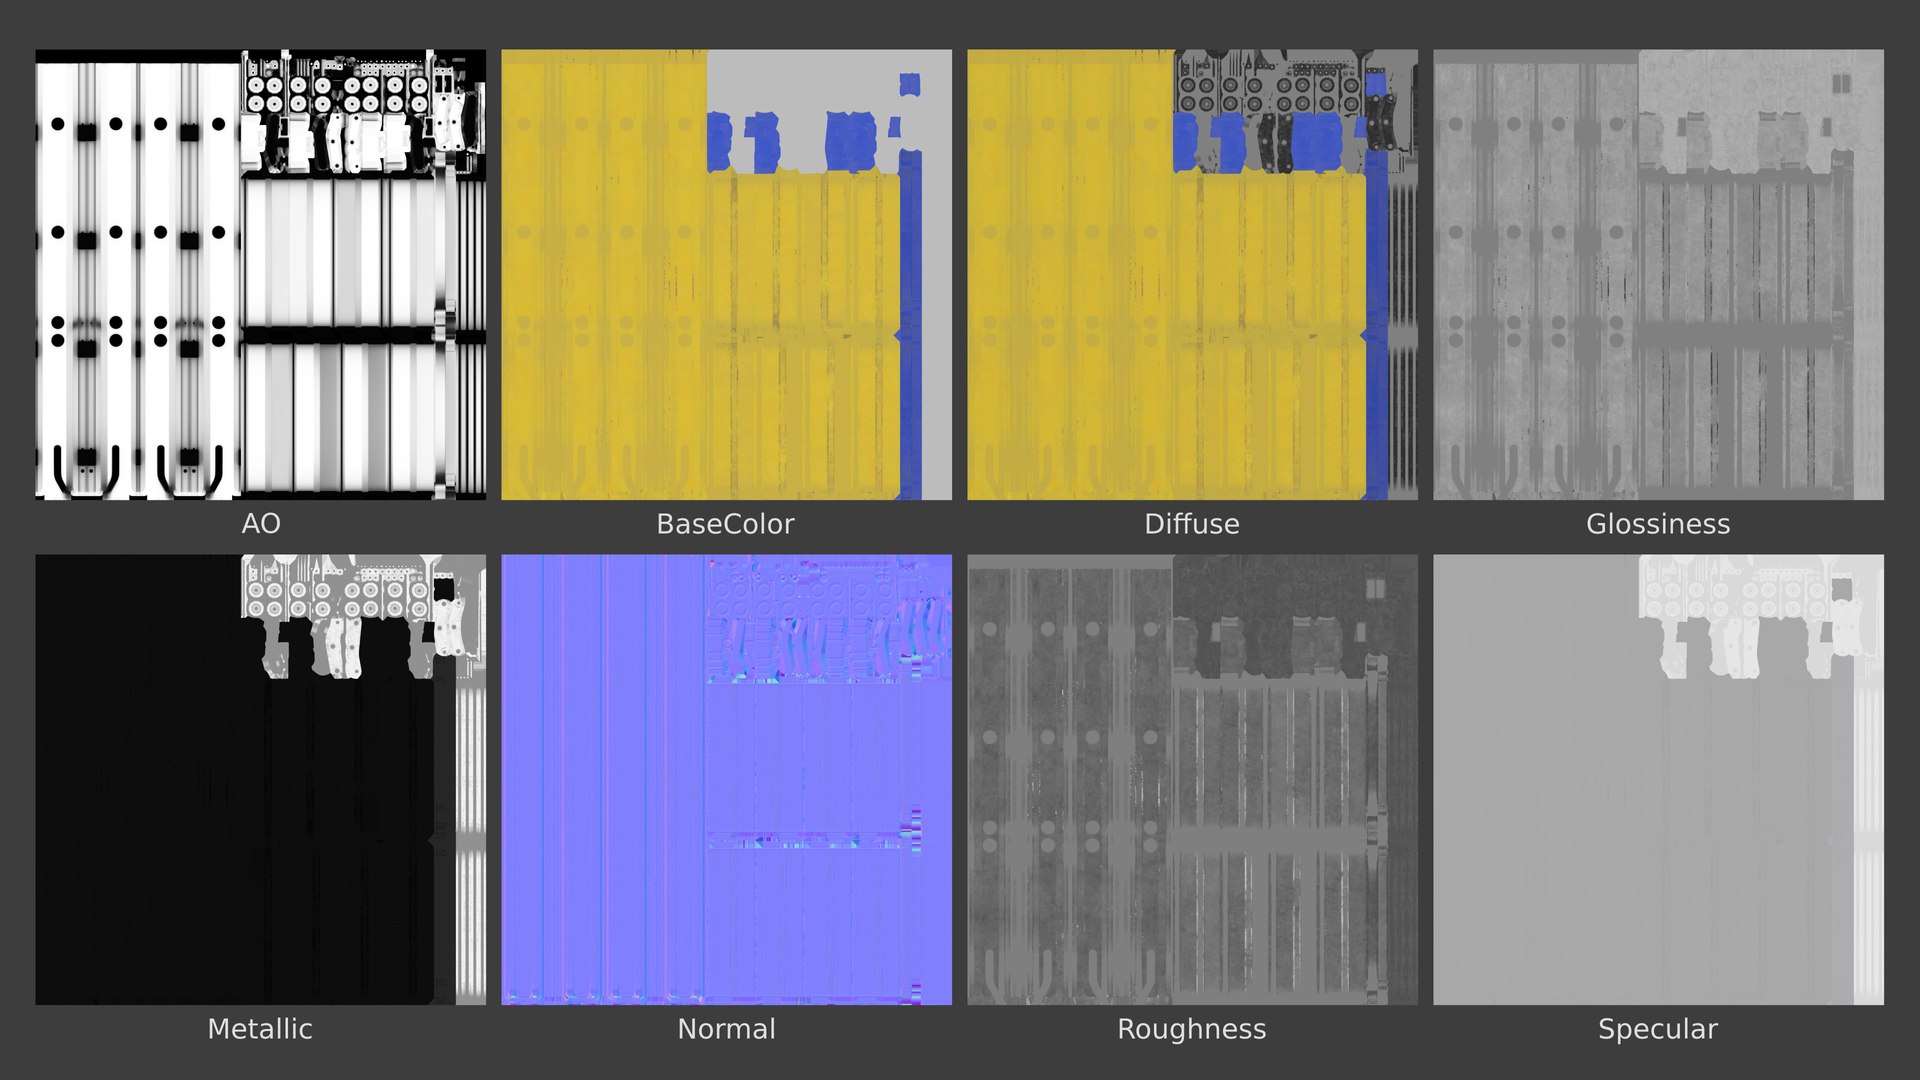Viewport: 1920px width, 1080px height.
Task: Open the Normal map thumbnail
Action: [726, 780]
